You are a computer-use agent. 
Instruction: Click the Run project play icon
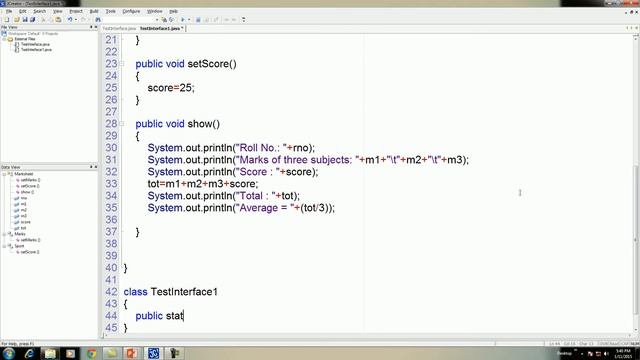tap(182, 20)
